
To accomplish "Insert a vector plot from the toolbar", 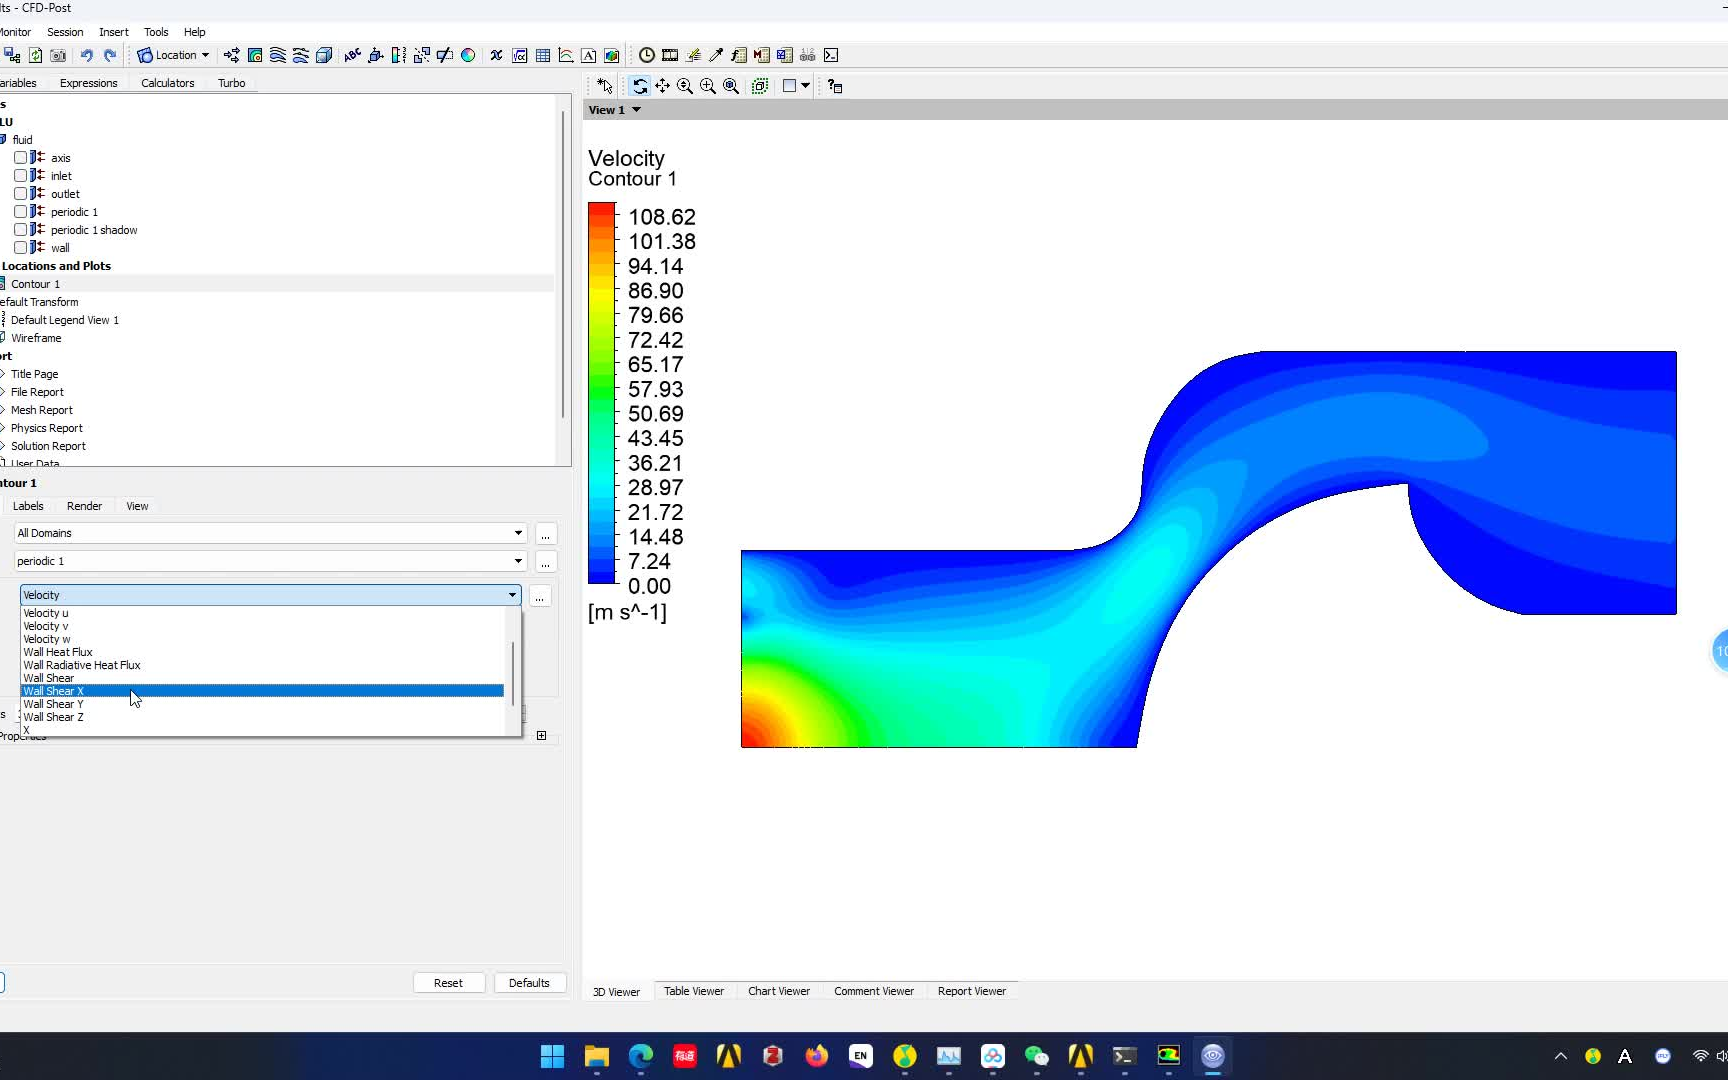I will (231, 56).
